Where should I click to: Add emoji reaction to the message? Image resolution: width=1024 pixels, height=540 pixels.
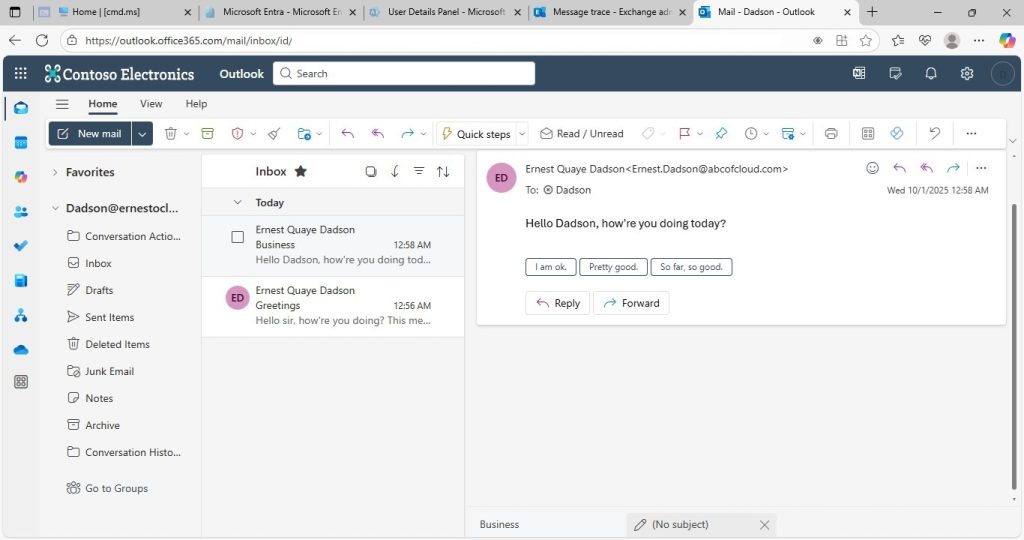pos(872,168)
